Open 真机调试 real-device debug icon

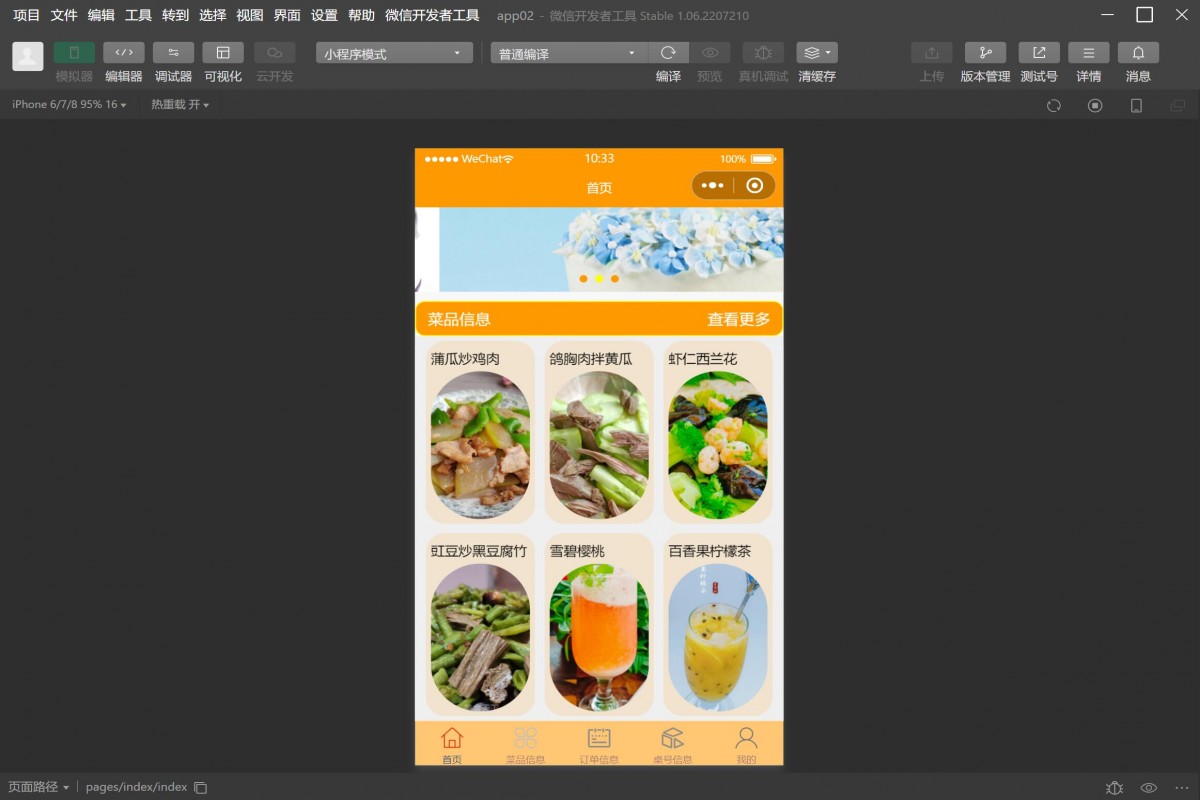763,53
